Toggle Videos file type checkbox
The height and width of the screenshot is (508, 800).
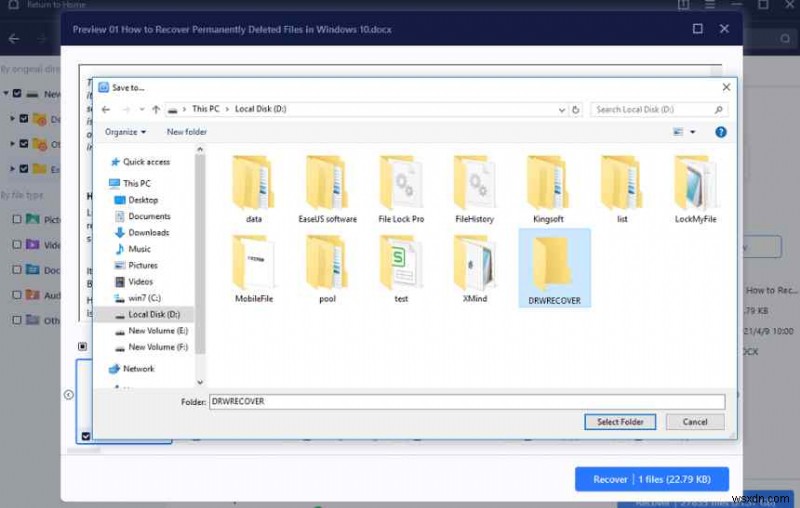tap(17, 244)
